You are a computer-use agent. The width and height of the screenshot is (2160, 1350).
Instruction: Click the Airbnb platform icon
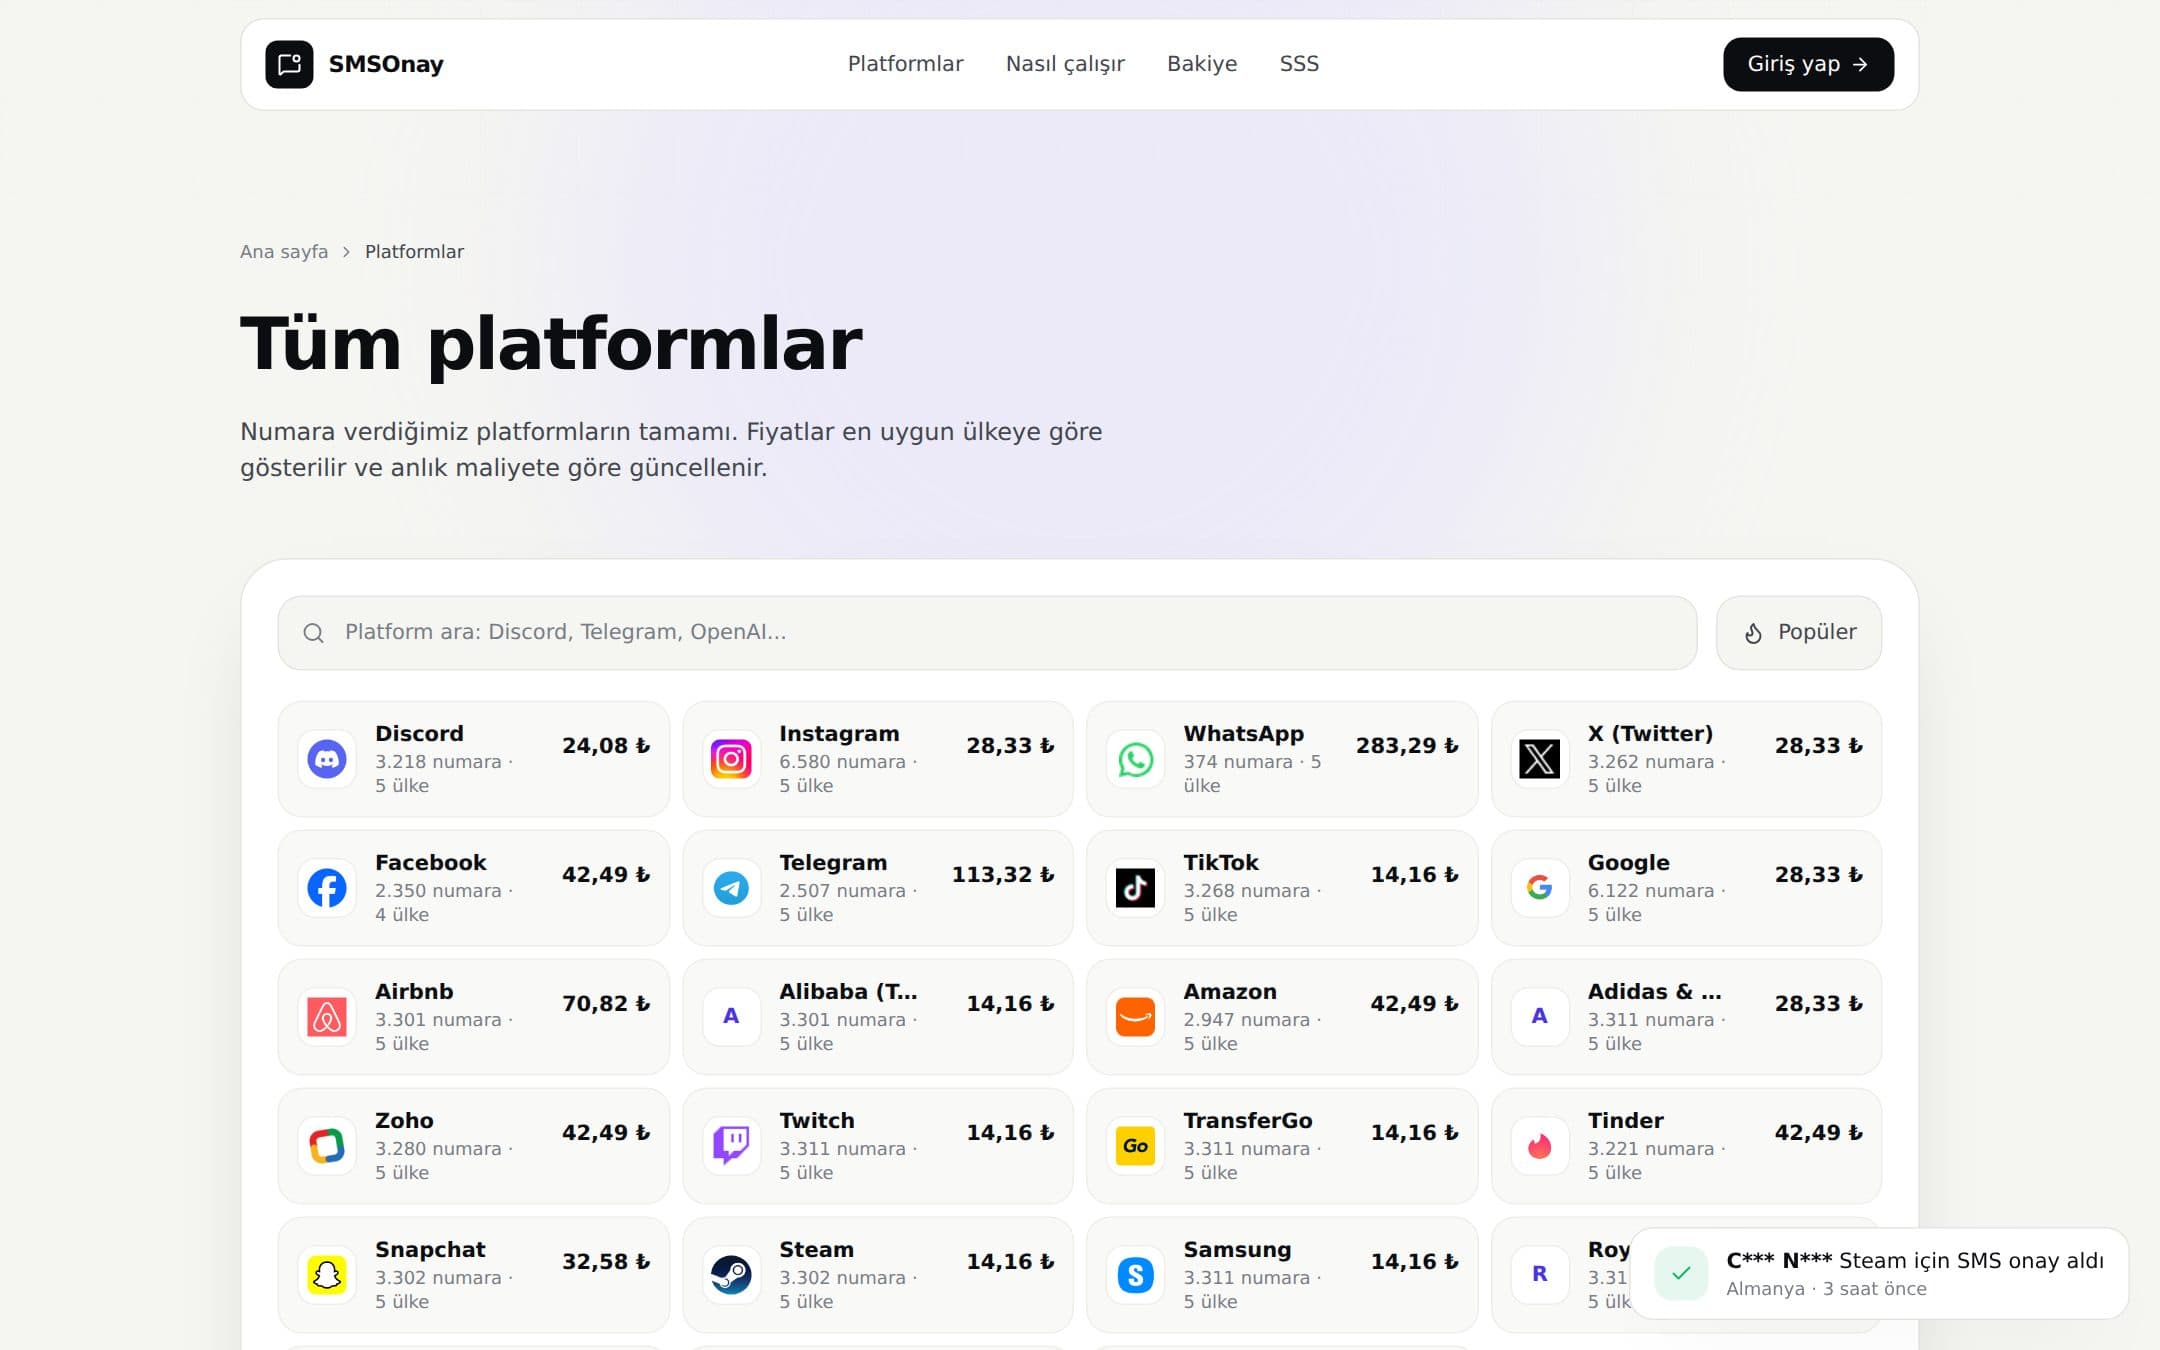(x=327, y=1017)
